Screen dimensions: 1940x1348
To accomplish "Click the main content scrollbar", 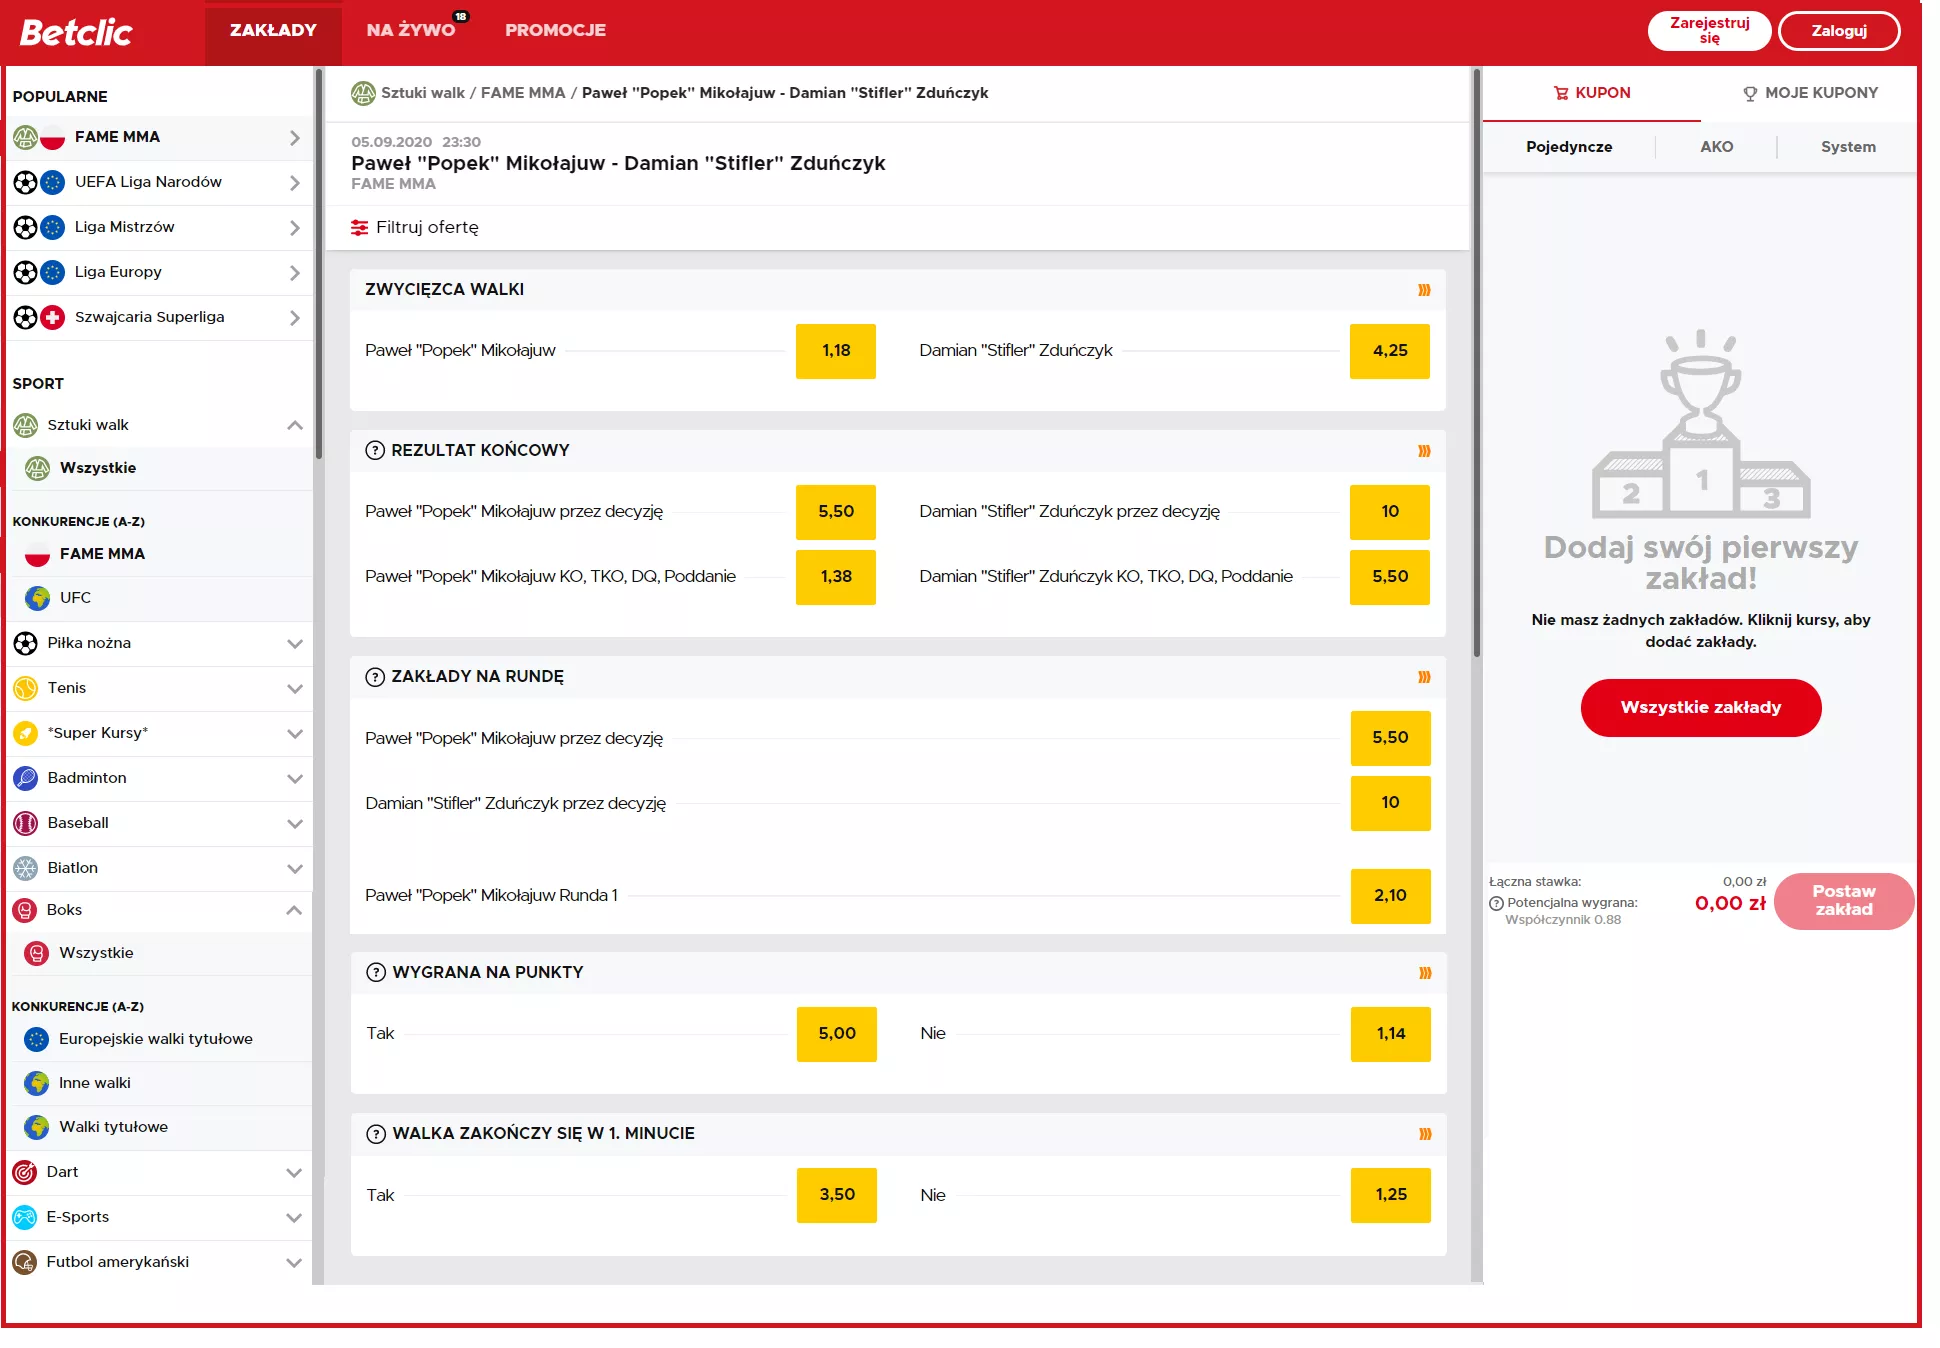I will [x=1476, y=363].
